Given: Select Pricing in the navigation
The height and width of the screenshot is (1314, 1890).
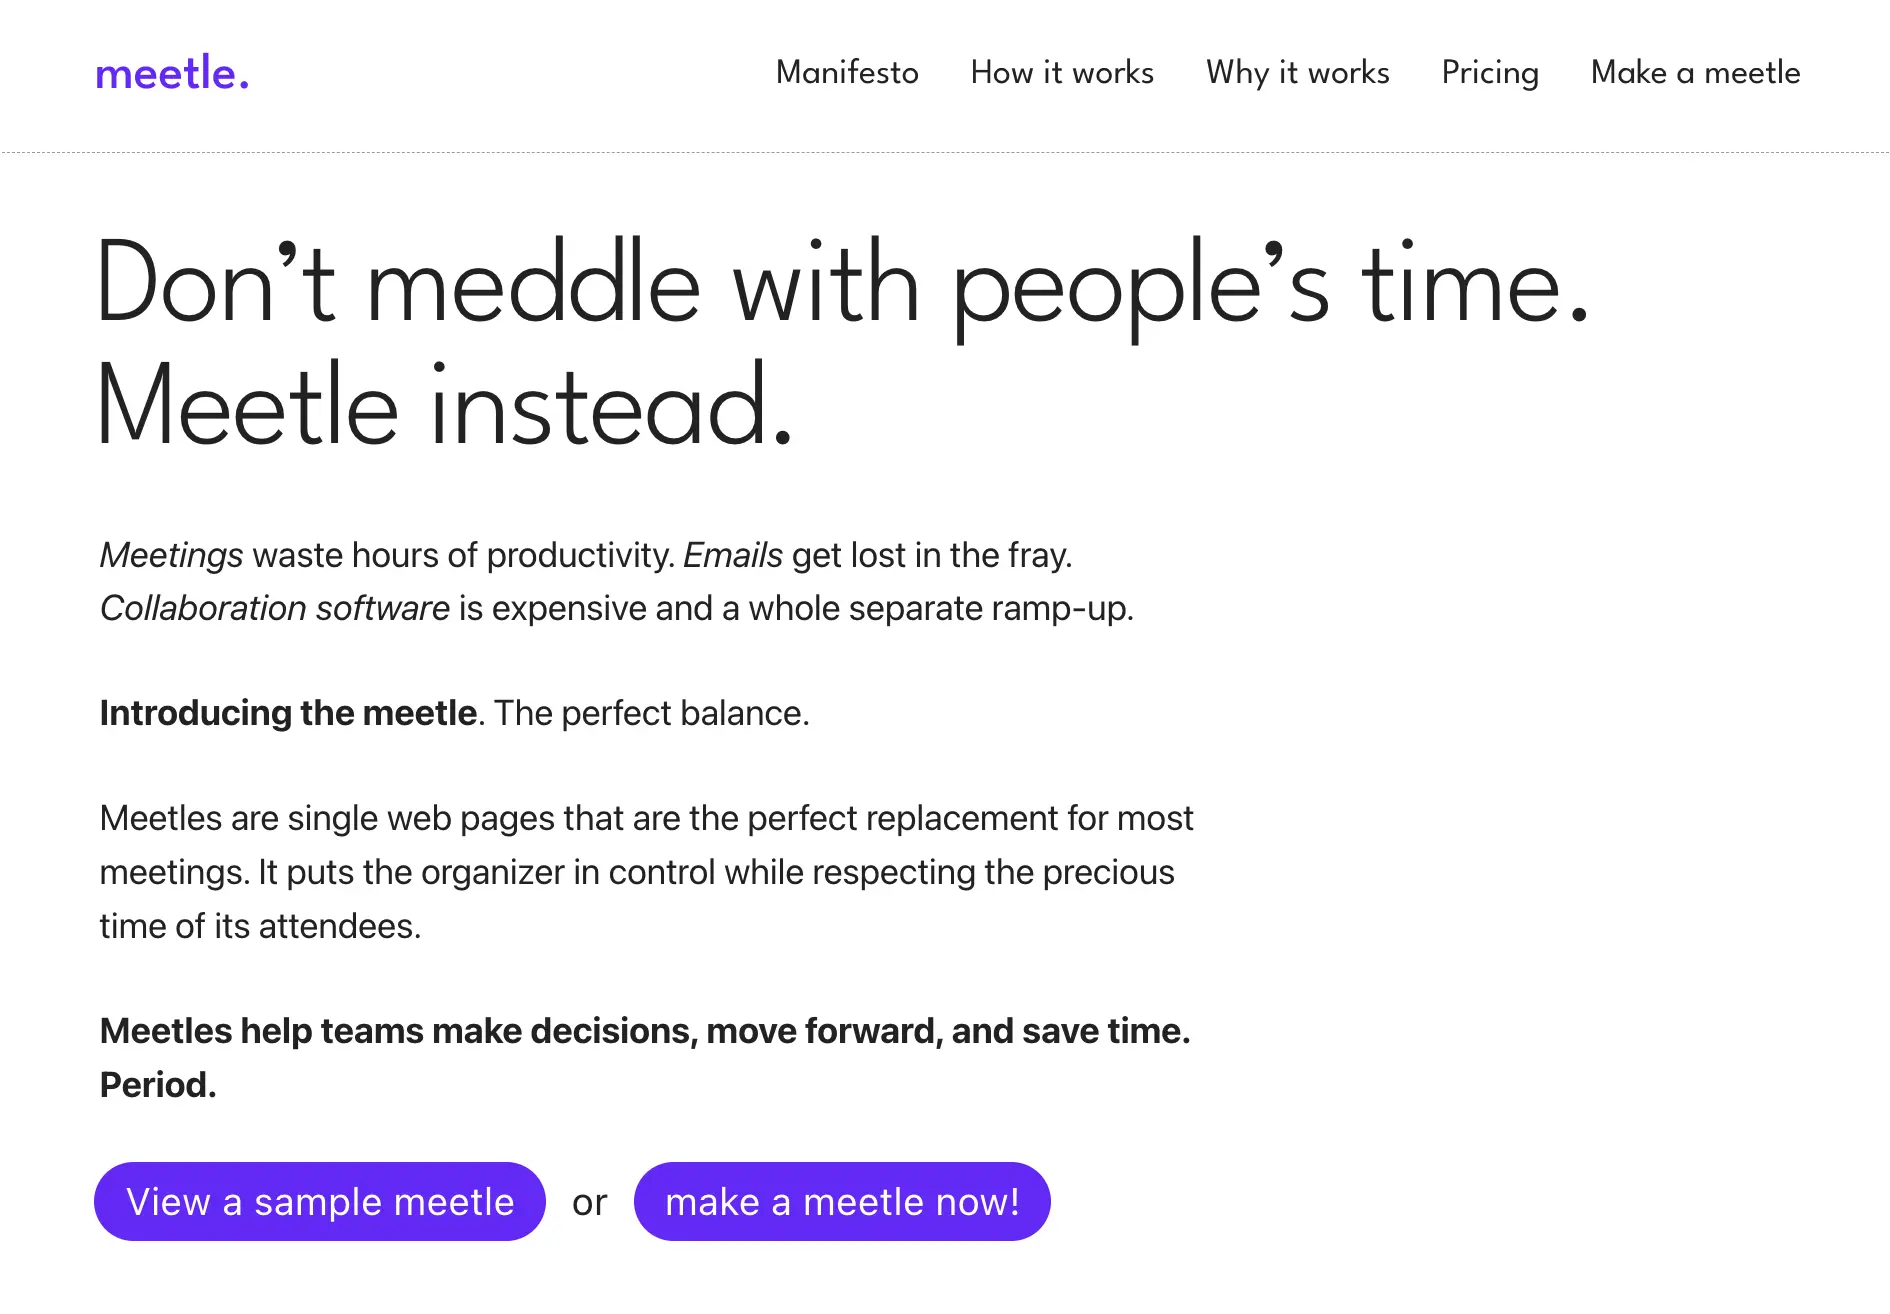Looking at the screenshot, I should pos(1490,73).
